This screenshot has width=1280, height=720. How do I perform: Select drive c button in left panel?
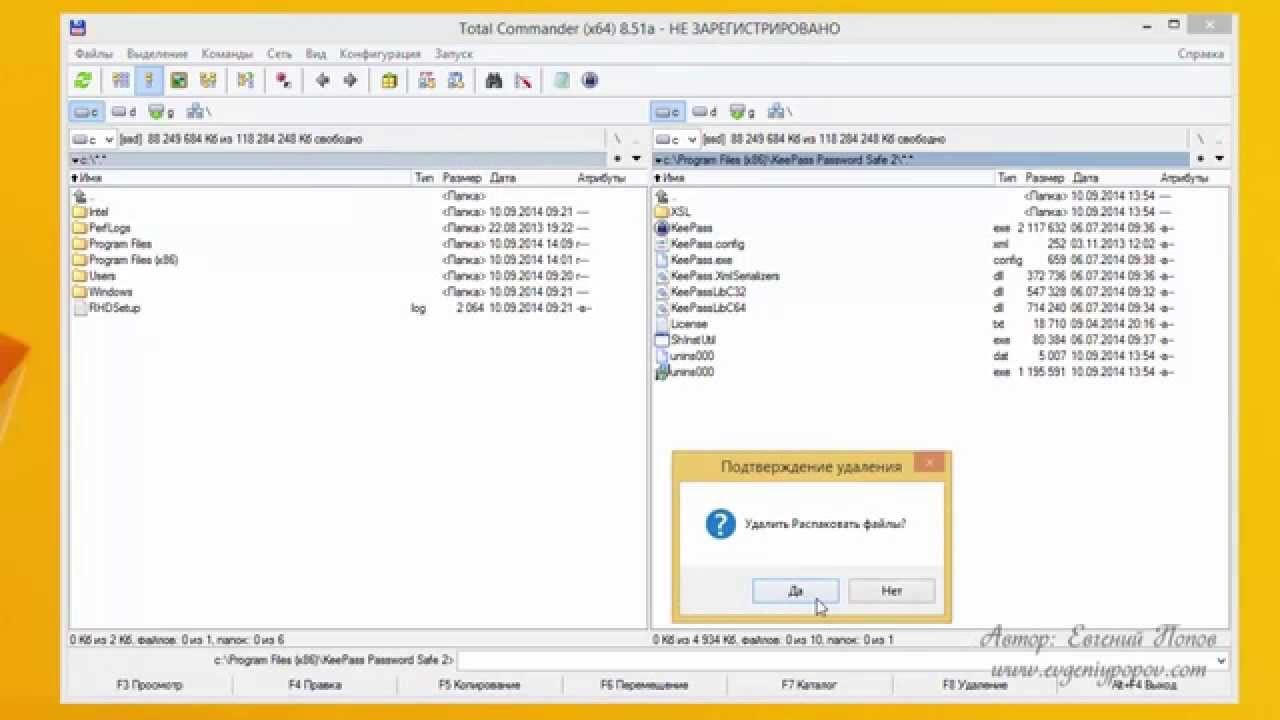86,112
